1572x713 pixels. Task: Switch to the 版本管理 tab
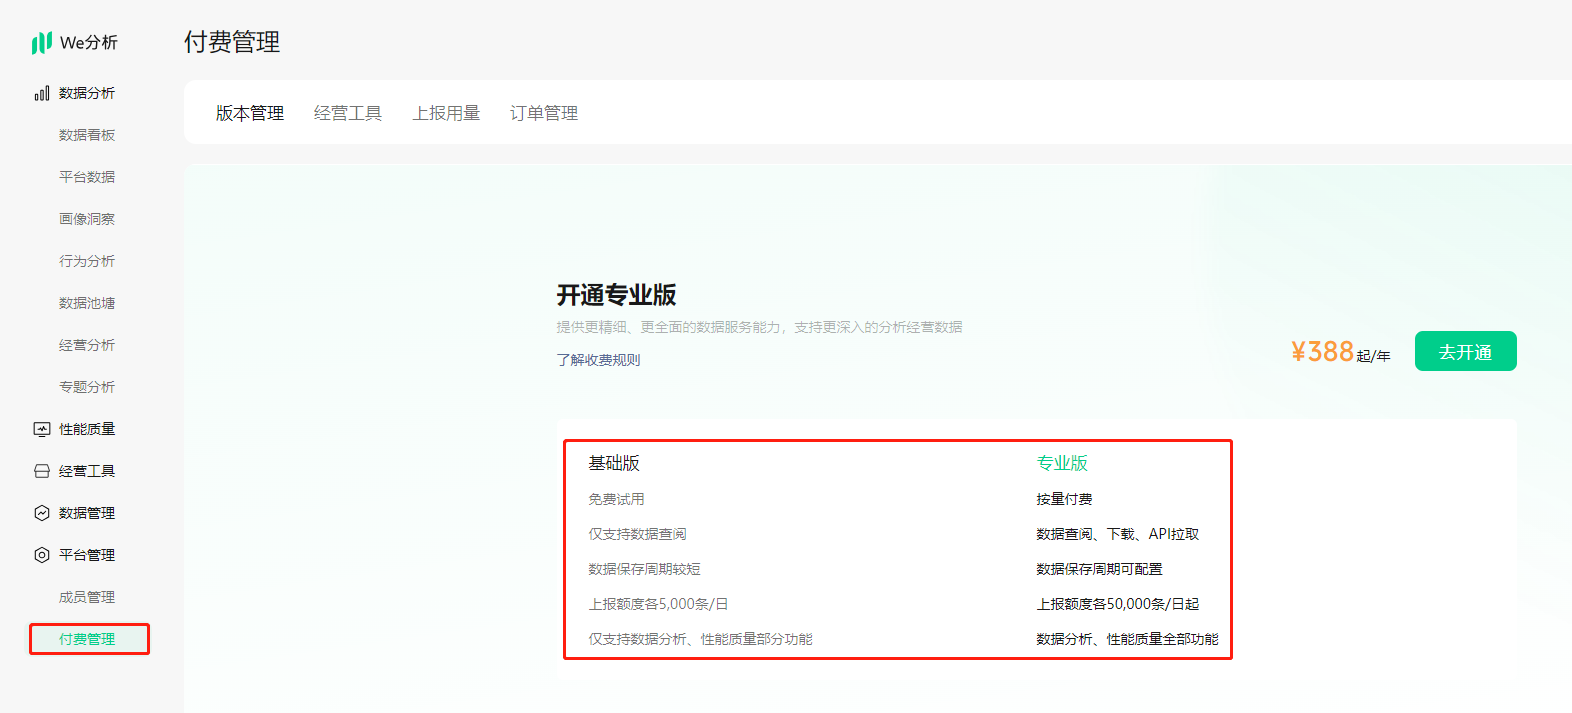coord(250,113)
